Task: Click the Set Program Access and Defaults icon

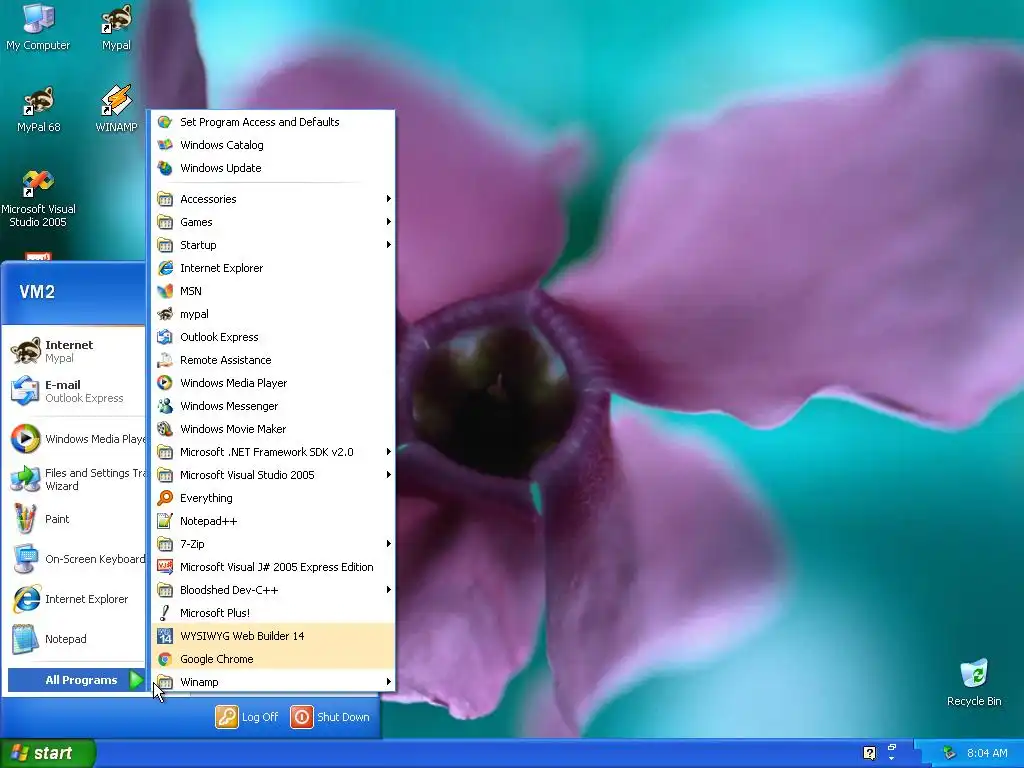Action: pos(165,122)
